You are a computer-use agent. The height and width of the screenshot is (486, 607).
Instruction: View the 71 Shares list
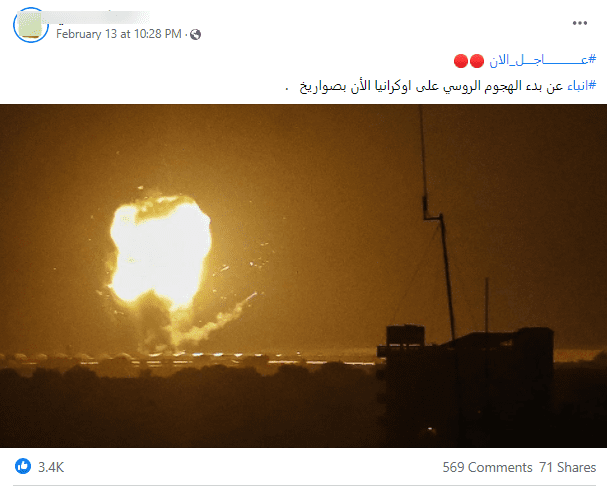(568, 467)
